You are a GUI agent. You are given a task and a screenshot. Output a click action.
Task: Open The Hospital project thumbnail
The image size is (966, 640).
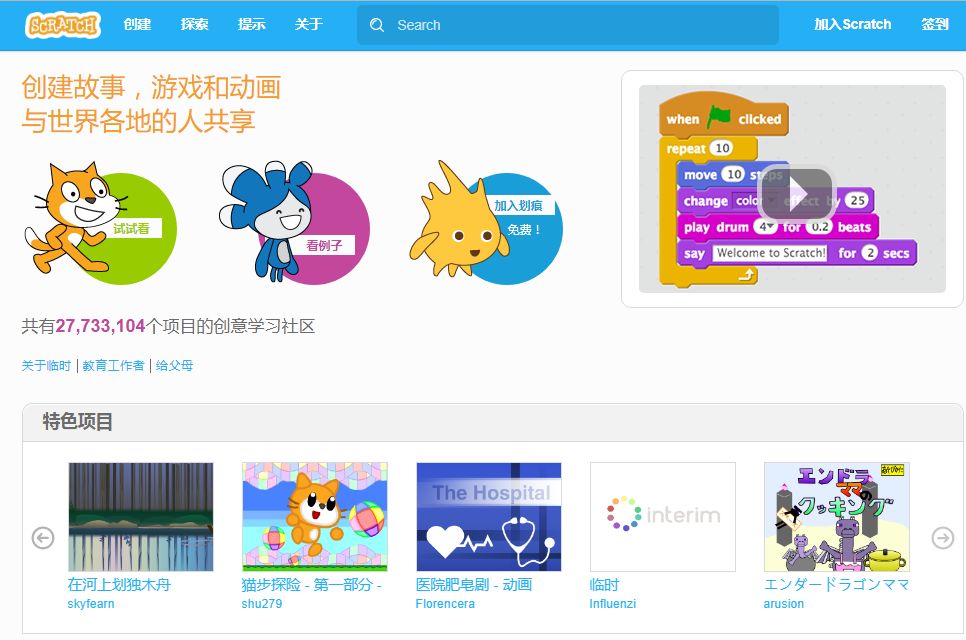489,517
